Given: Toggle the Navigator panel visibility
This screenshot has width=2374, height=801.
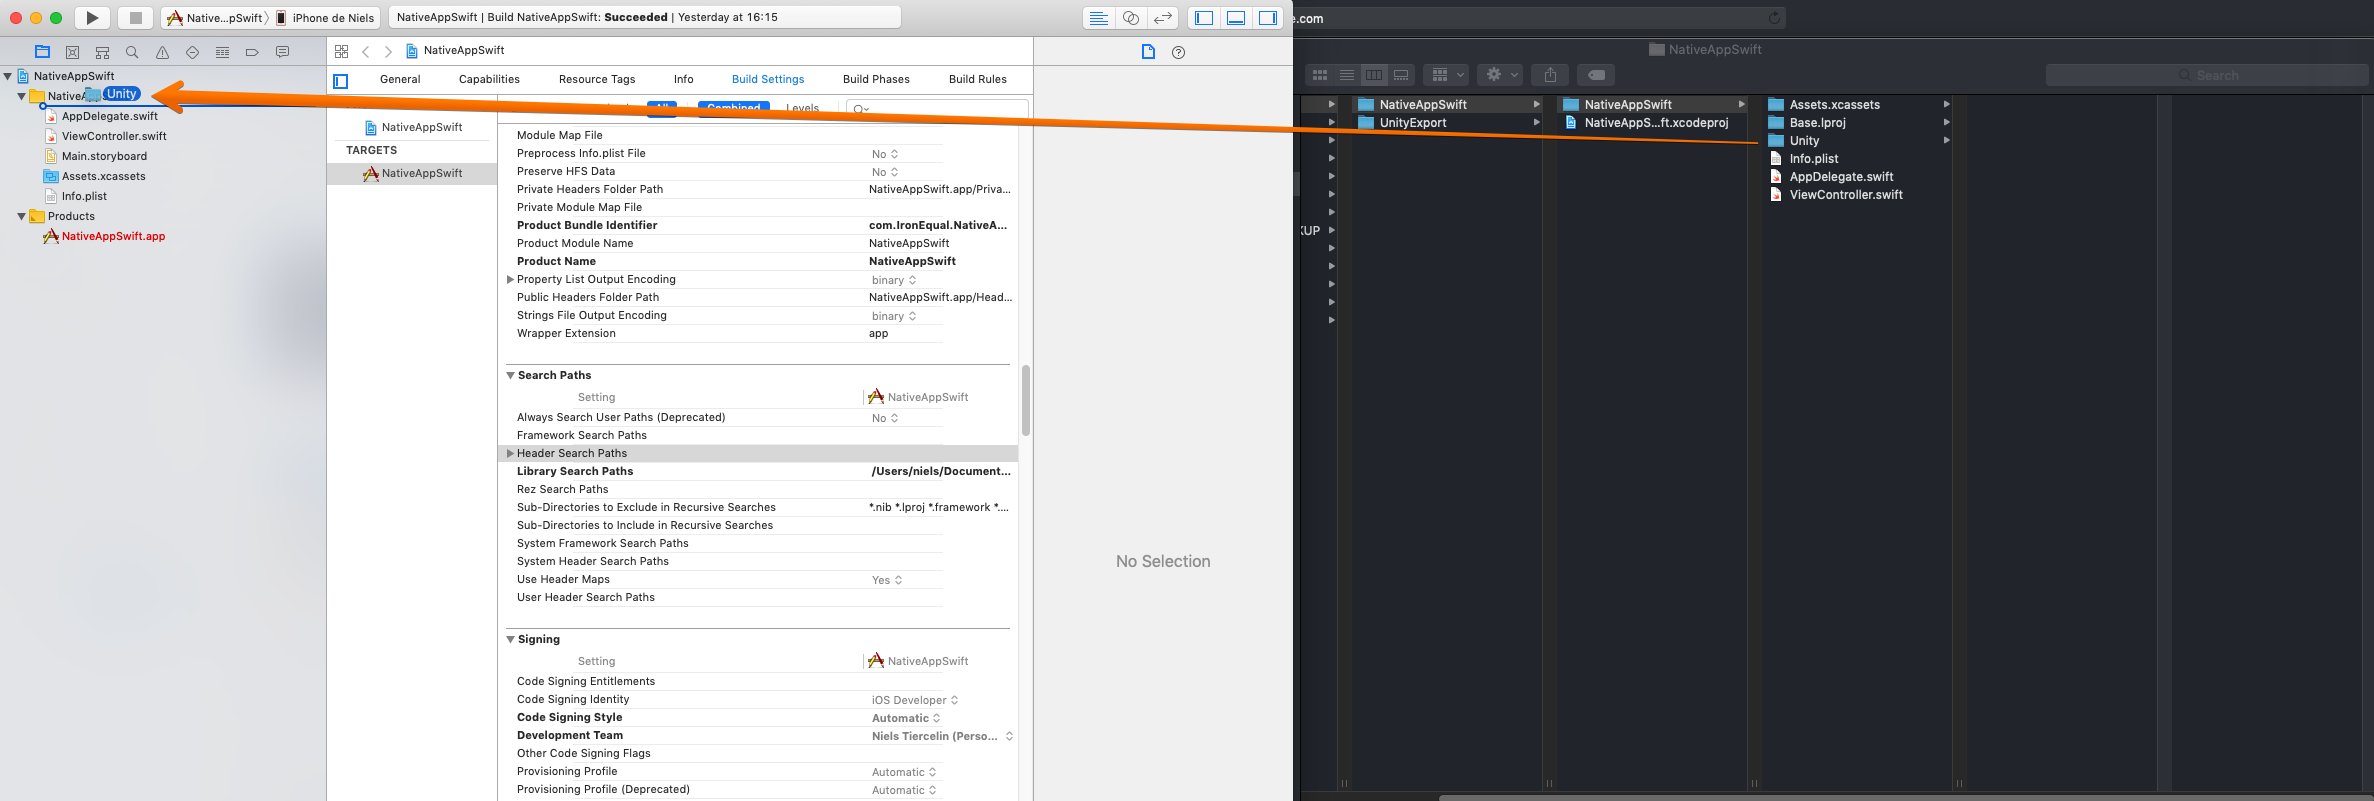Looking at the screenshot, I should [1204, 18].
